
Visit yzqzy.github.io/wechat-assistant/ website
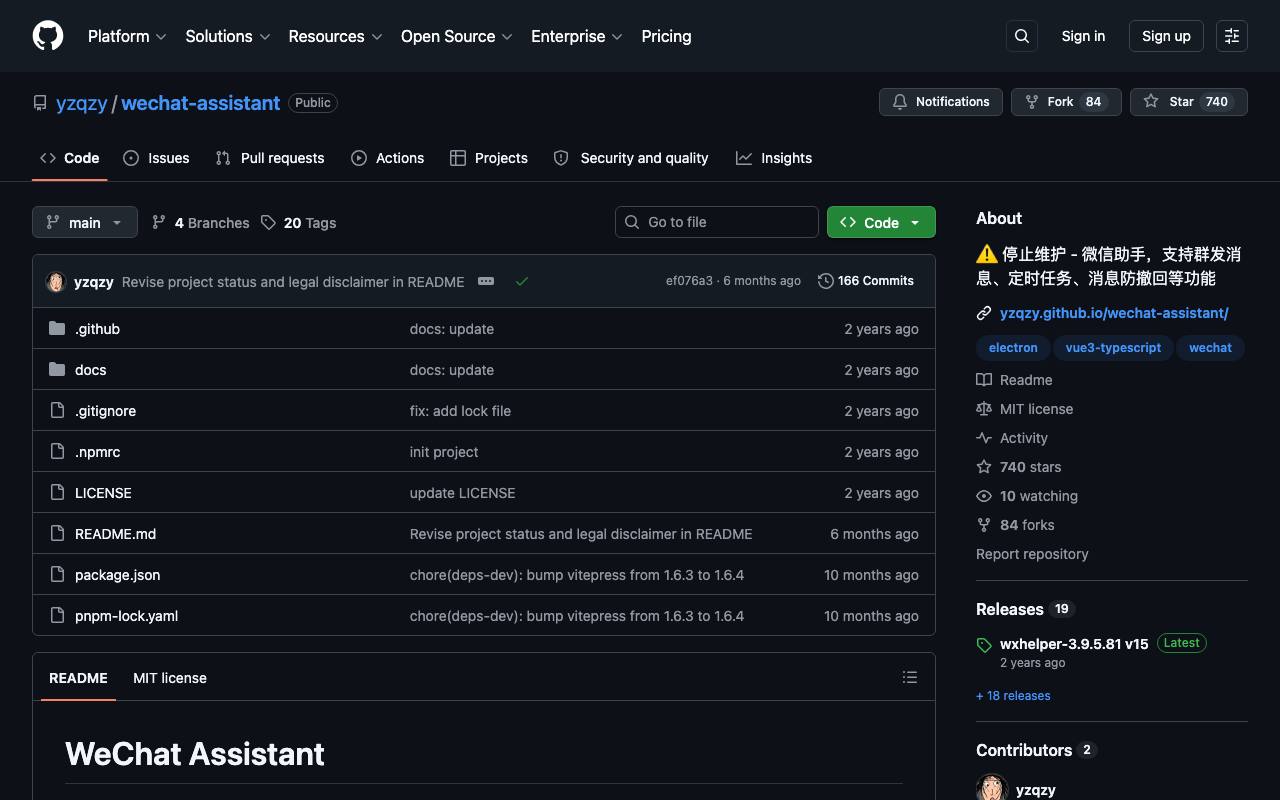pos(1114,313)
